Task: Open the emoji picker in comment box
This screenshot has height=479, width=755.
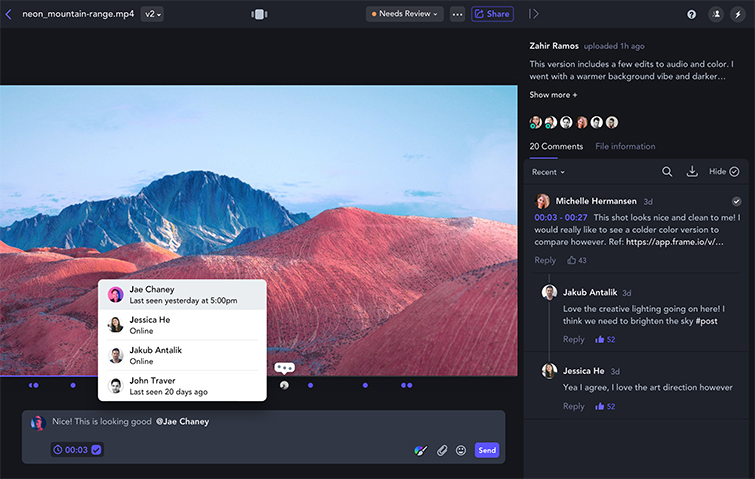Action: click(x=461, y=450)
